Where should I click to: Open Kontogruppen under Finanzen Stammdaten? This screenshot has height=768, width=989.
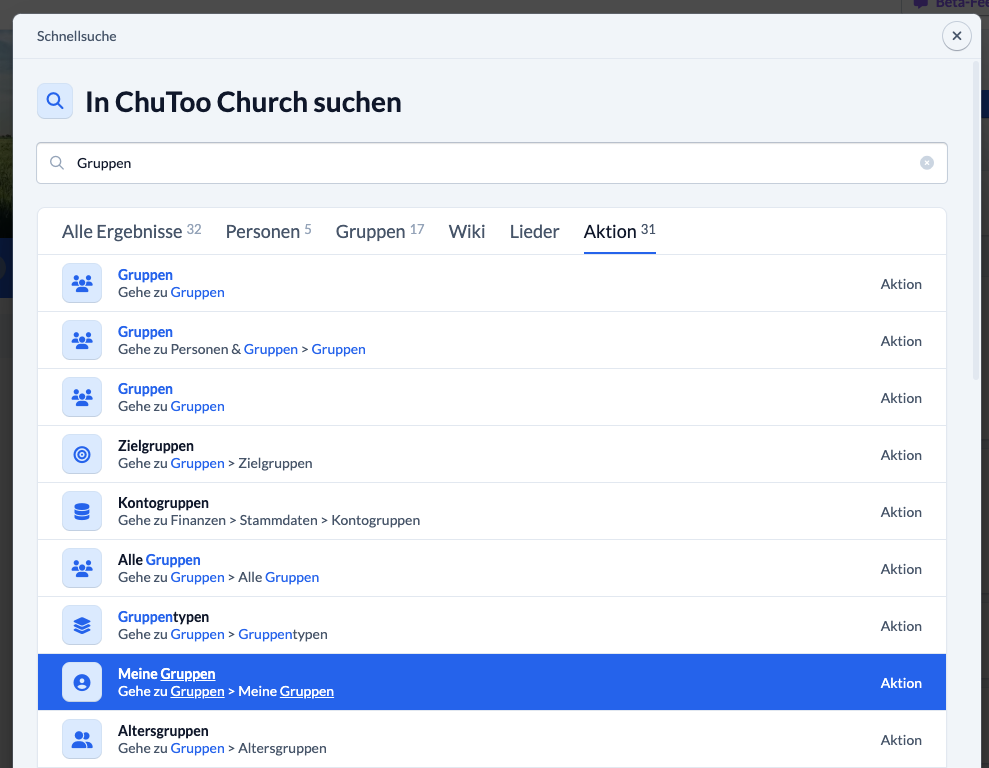coord(492,511)
